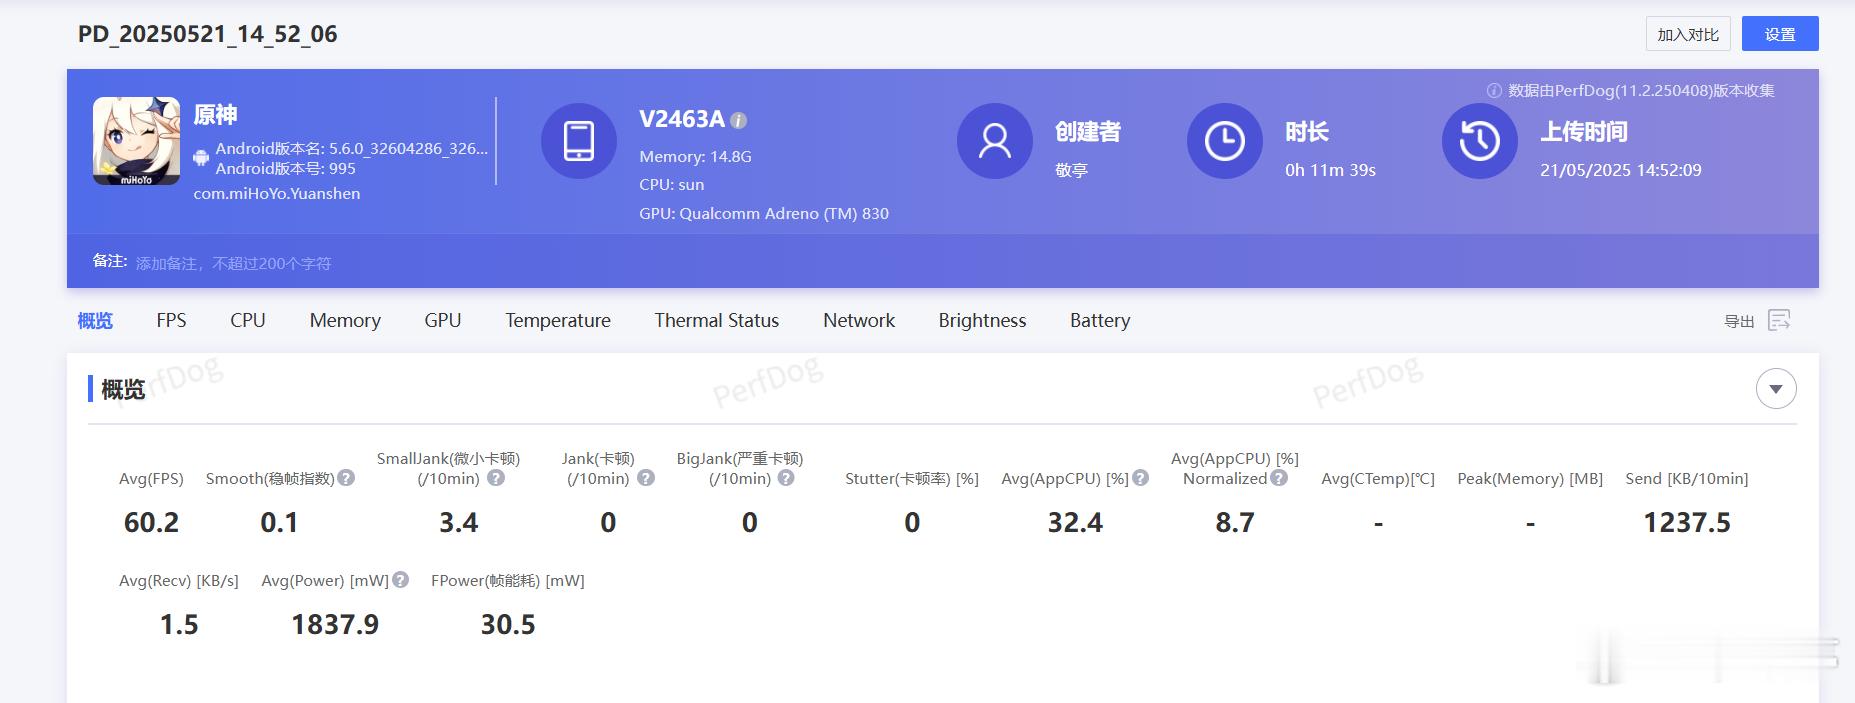Image resolution: width=1855 pixels, height=703 pixels.
Task: Click the Avg(Power) value 1837.9
Action: 335,624
